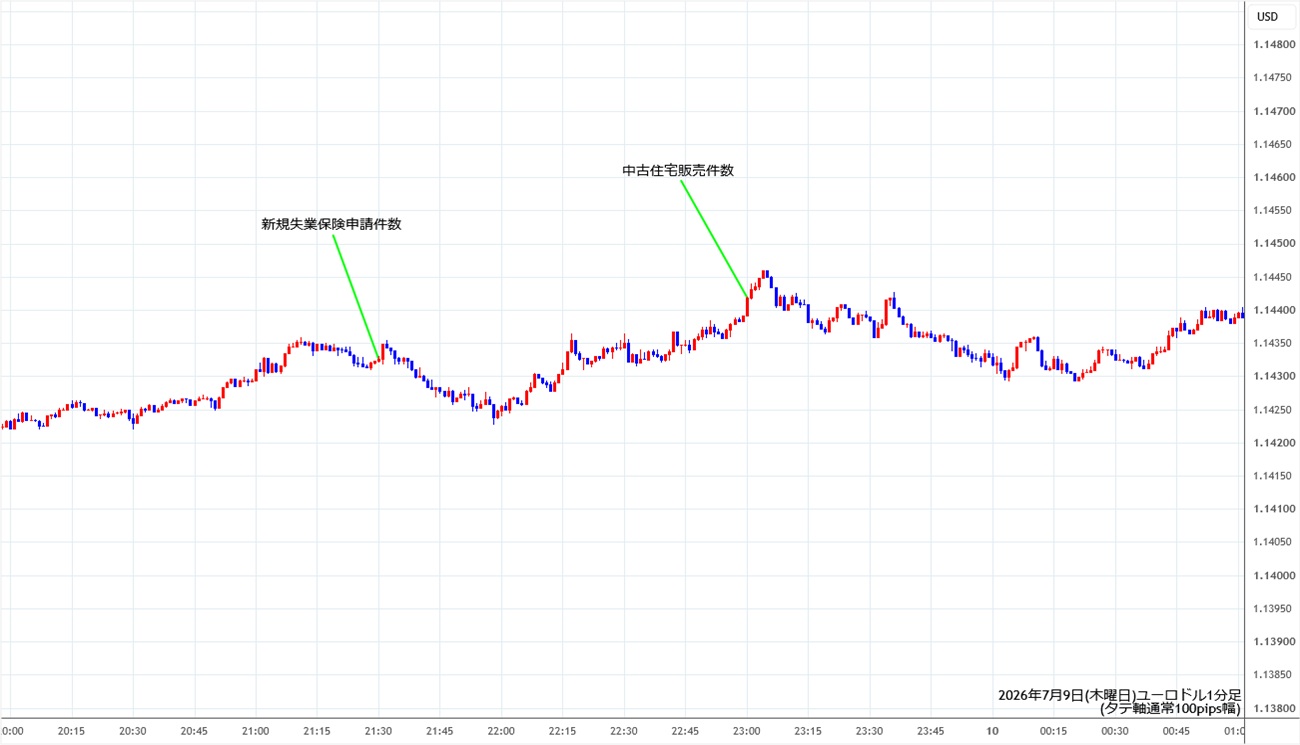This screenshot has height=745, width=1300.
Task: Click the 1.14800 price axis label
Action: click(1273, 45)
